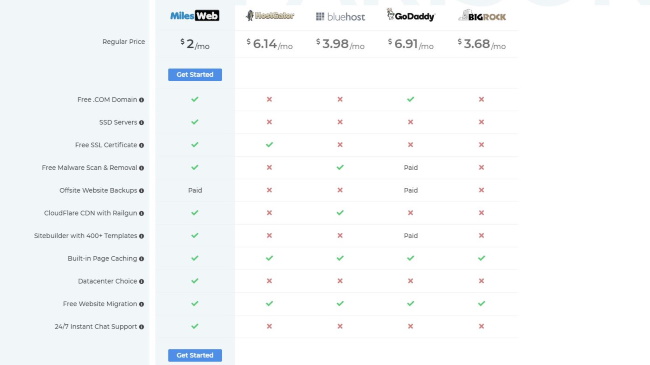Open info icon beside SSD Servers
Screen dimensions: 650x365
tap(141, 123)
